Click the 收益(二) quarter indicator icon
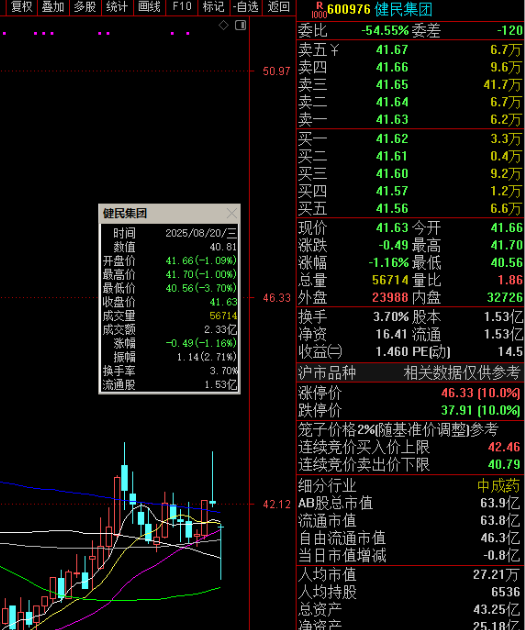 (x=335, y=352)
